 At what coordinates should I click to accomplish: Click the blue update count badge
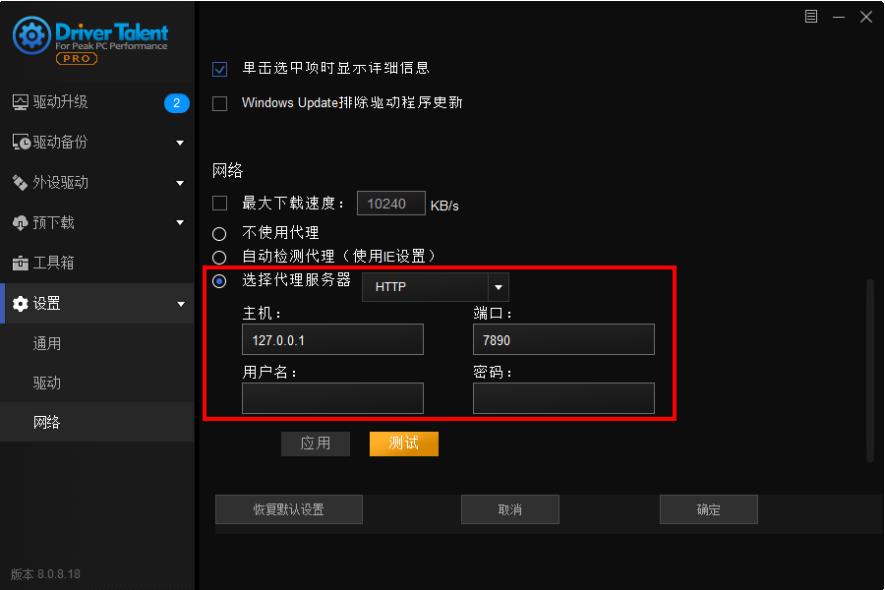[x=175, y=102]
